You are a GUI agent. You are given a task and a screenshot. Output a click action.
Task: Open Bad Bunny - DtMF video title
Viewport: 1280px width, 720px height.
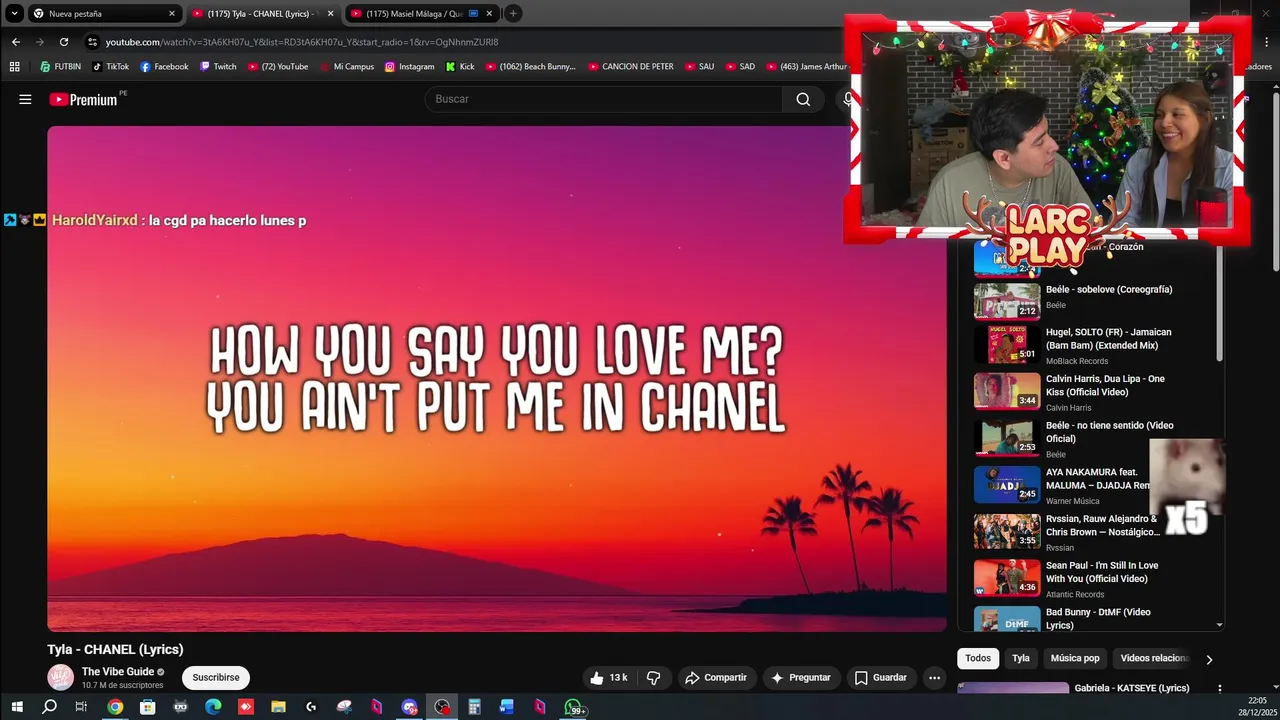coord(1098,618)
